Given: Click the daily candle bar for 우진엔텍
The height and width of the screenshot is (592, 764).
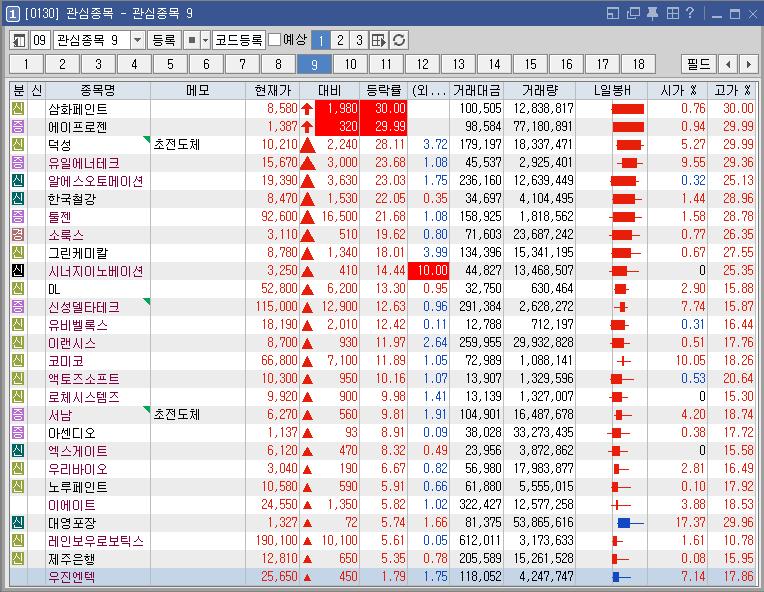Looking at the screenshot, I should pyautogui.click(x=621, y=577).
